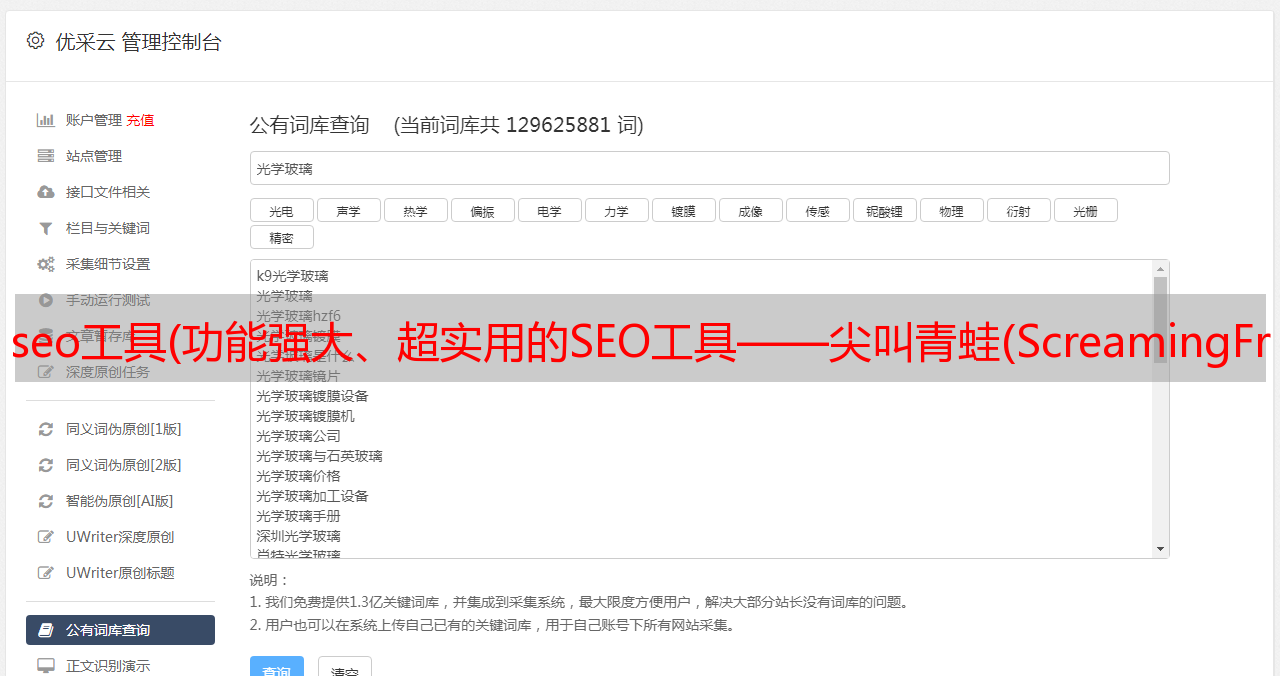Click the gears icon for 采集细节设置

(x=46, y=264)
